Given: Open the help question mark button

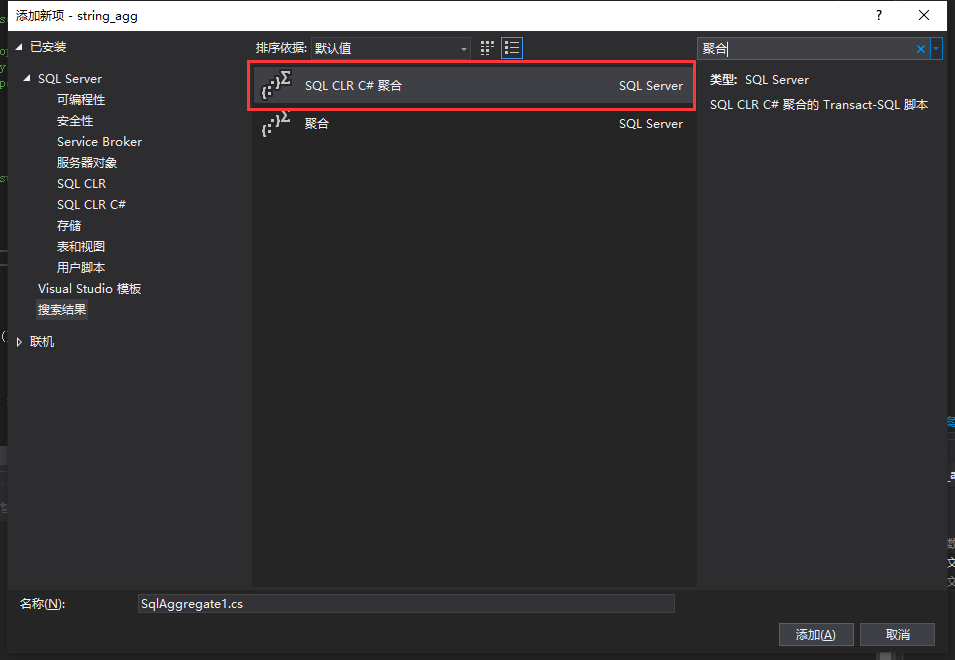Looking at the screenshot, I should coord(878,15).
